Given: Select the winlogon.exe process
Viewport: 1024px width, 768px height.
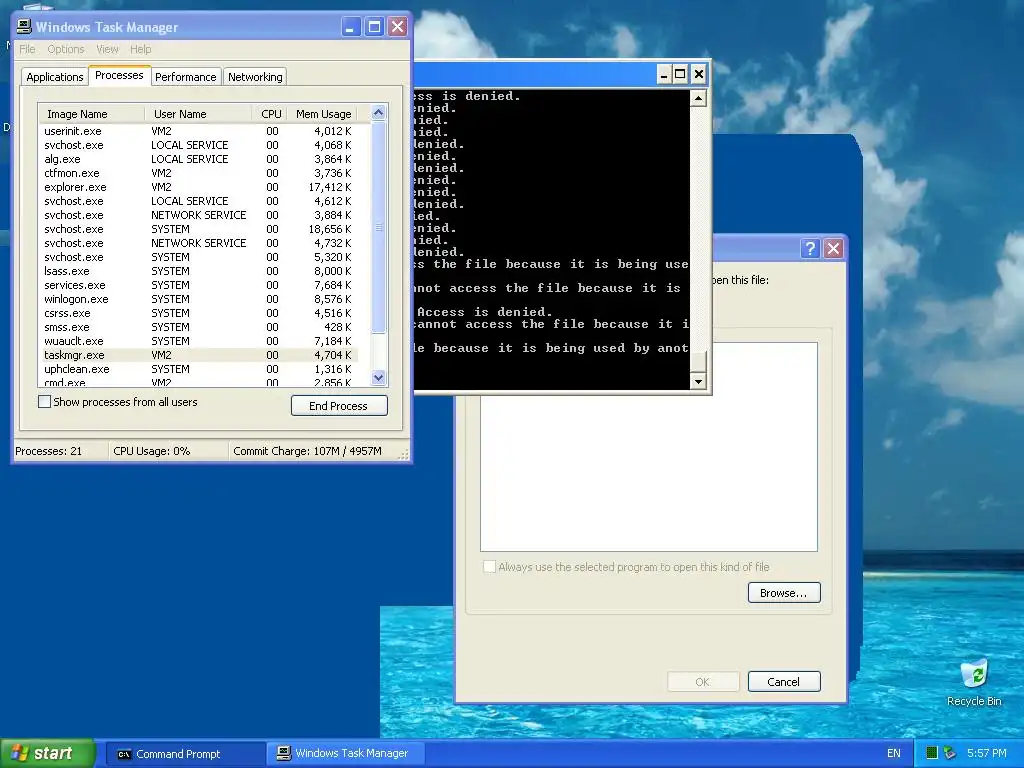Looking at the screenshot, I should pos(198,299).
